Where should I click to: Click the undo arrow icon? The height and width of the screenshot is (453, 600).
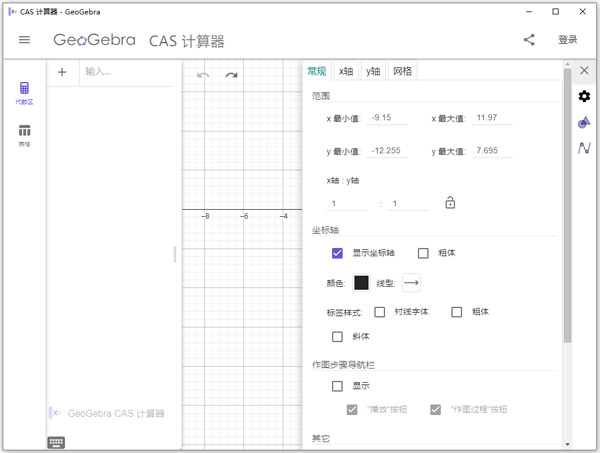click(x=203, y=75)
